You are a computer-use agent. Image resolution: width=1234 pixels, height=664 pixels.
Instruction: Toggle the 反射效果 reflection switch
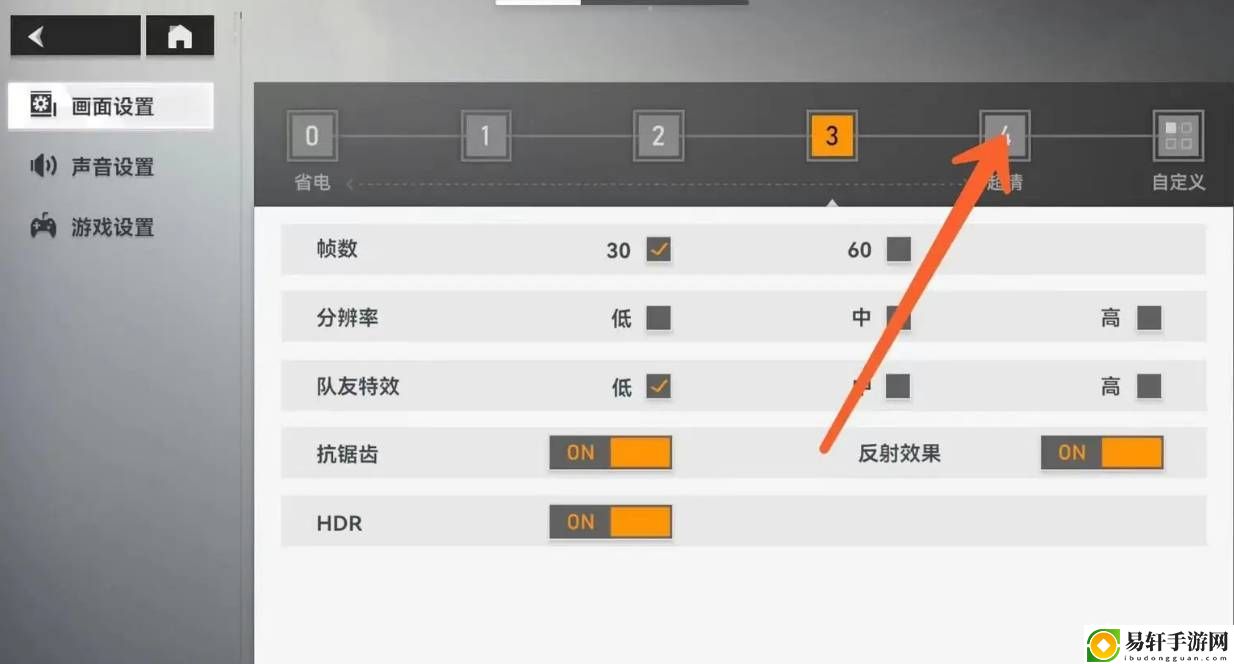click(x=1102, y=453)
